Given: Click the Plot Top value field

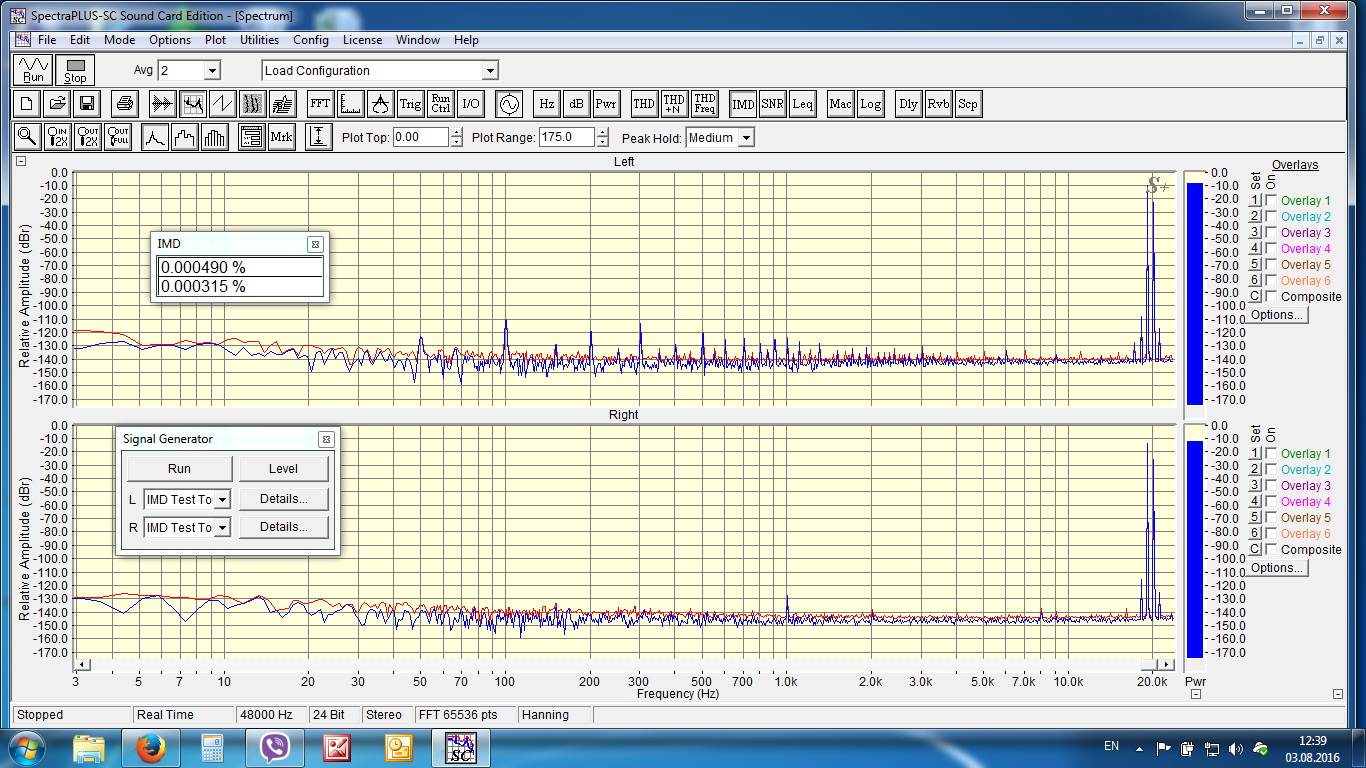Looking at the screenshot, I should pyautogui.click(x=420, y=138).
